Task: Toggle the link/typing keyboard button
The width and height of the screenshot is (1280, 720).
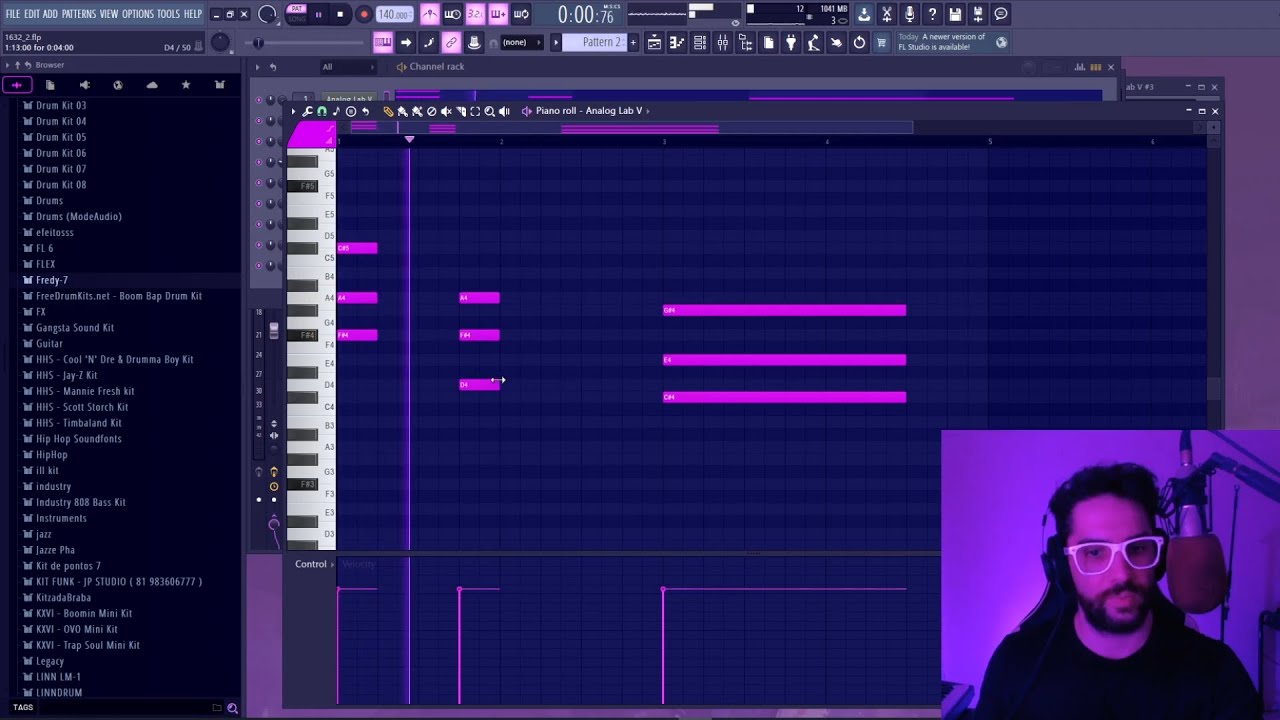Action: click(451, 42)
